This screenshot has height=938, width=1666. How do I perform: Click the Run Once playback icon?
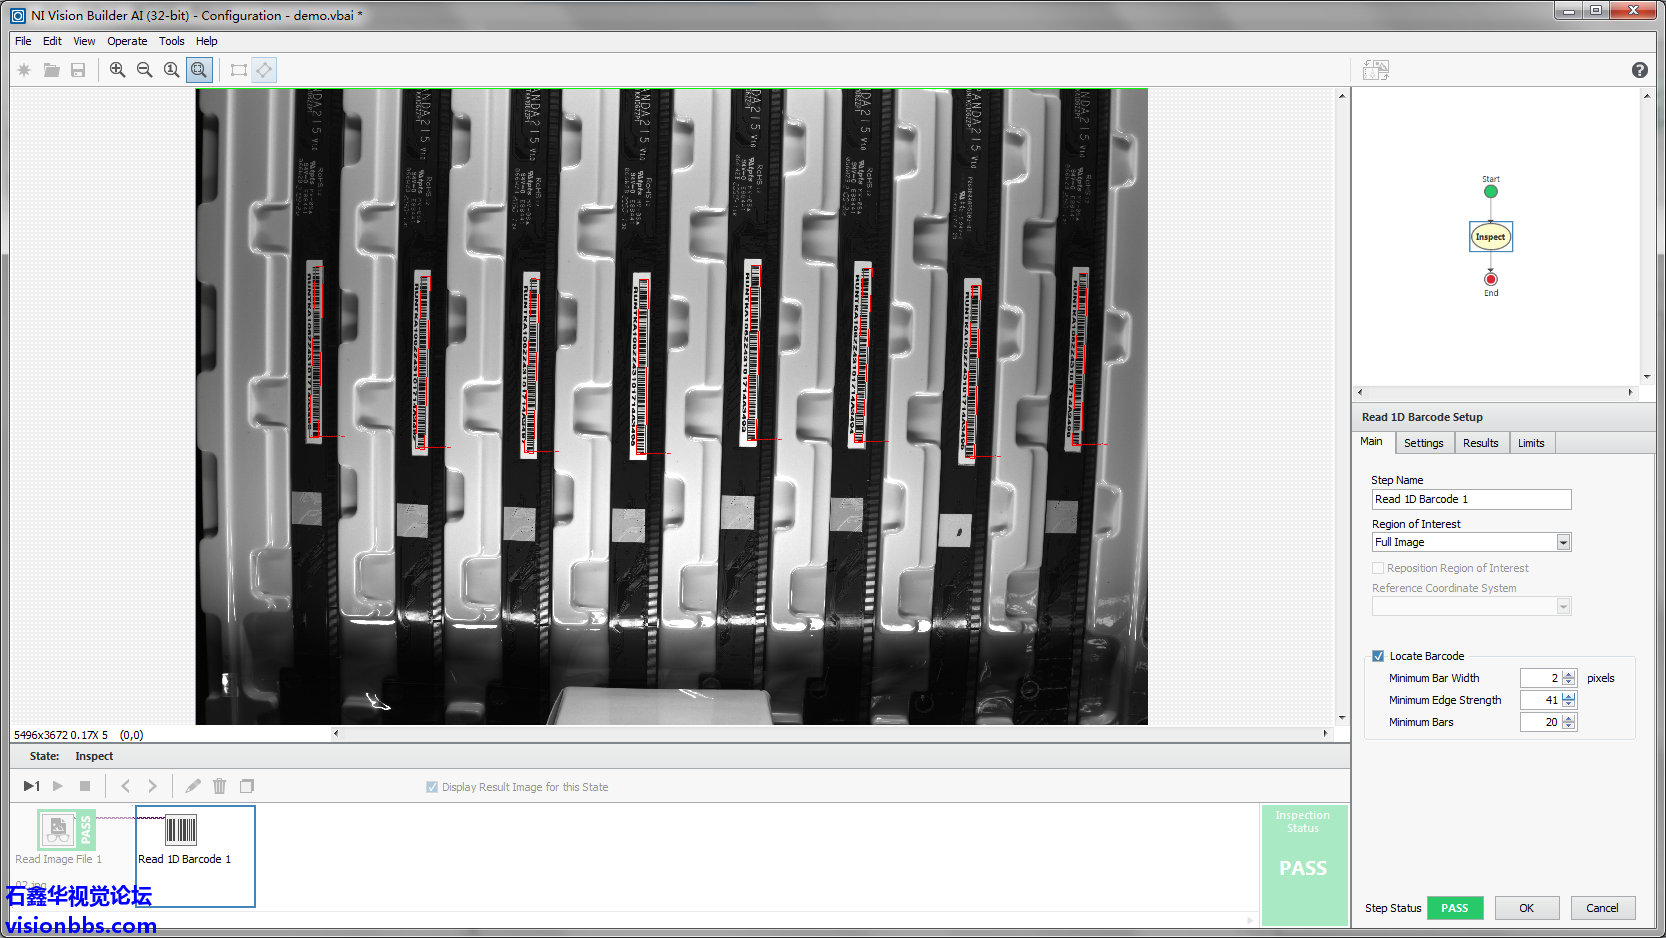pos(31,786)
